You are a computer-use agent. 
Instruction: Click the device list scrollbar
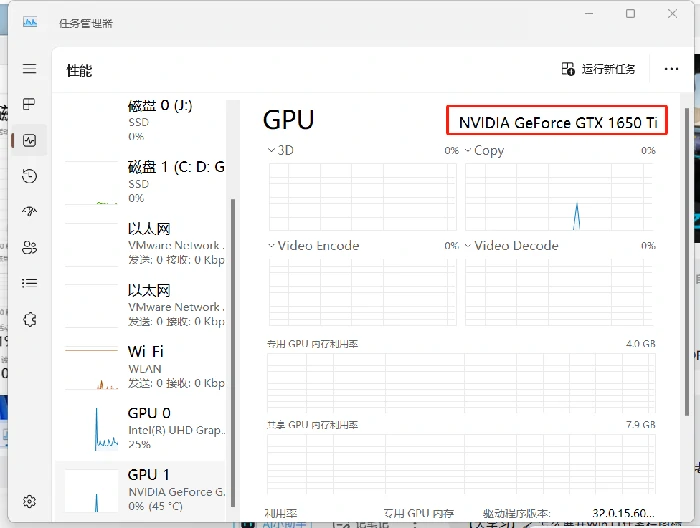233,353
